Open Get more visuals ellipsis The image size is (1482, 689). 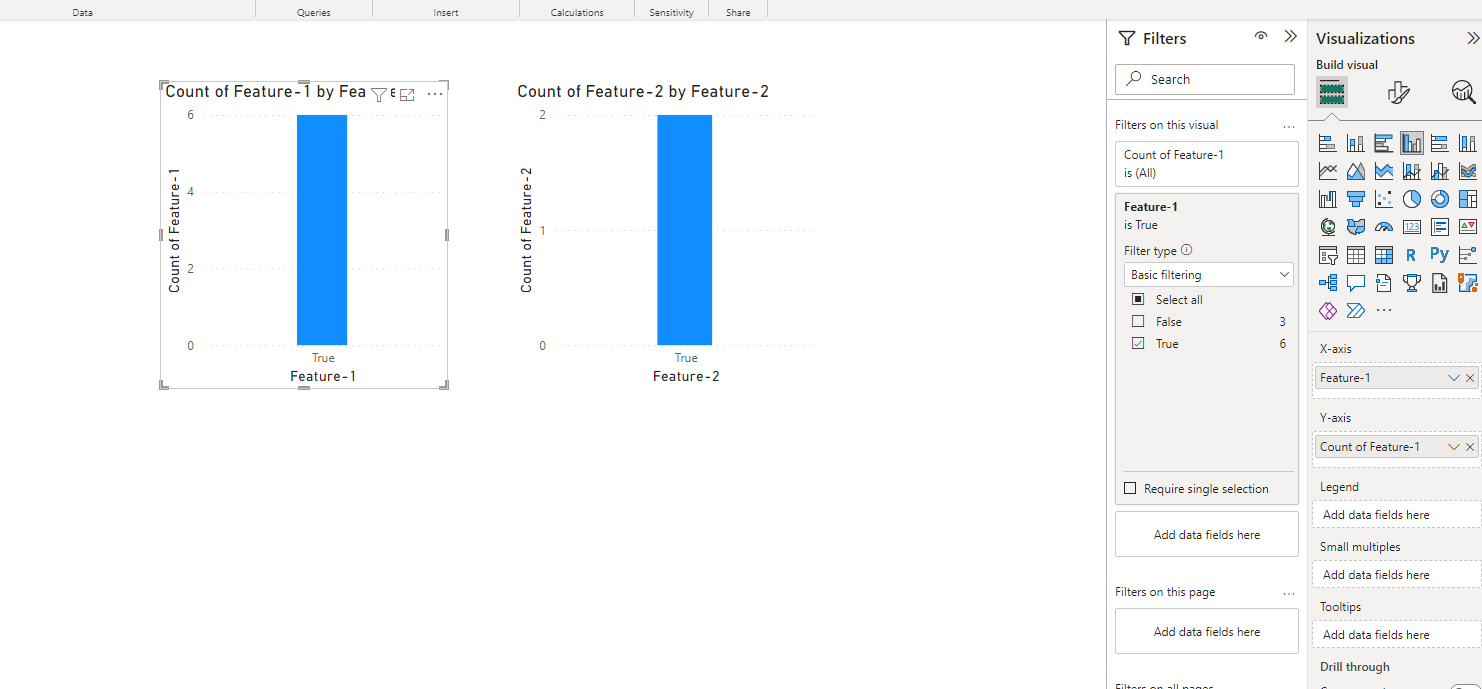click(x=1384, y=311)
